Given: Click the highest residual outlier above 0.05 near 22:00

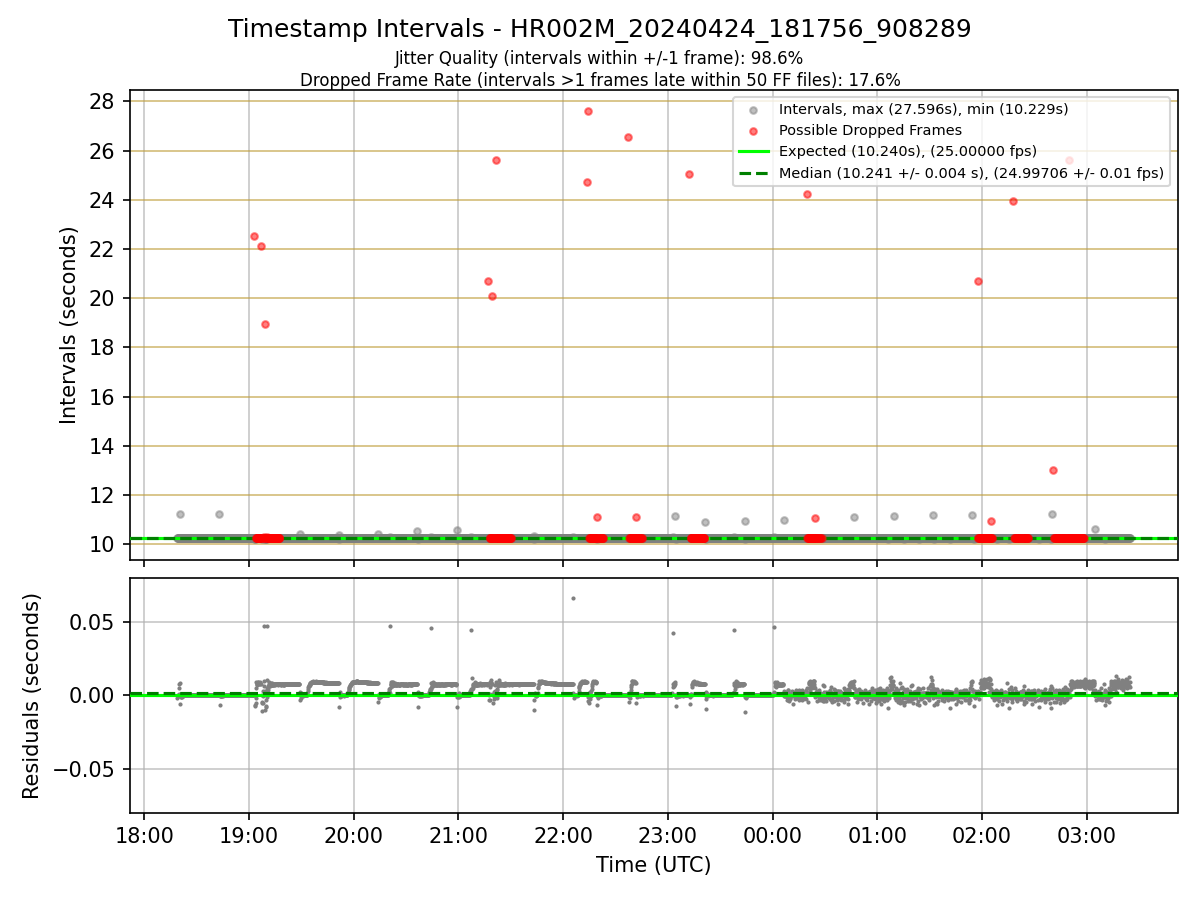Looking at the screenshot, I should pos(573,598).
